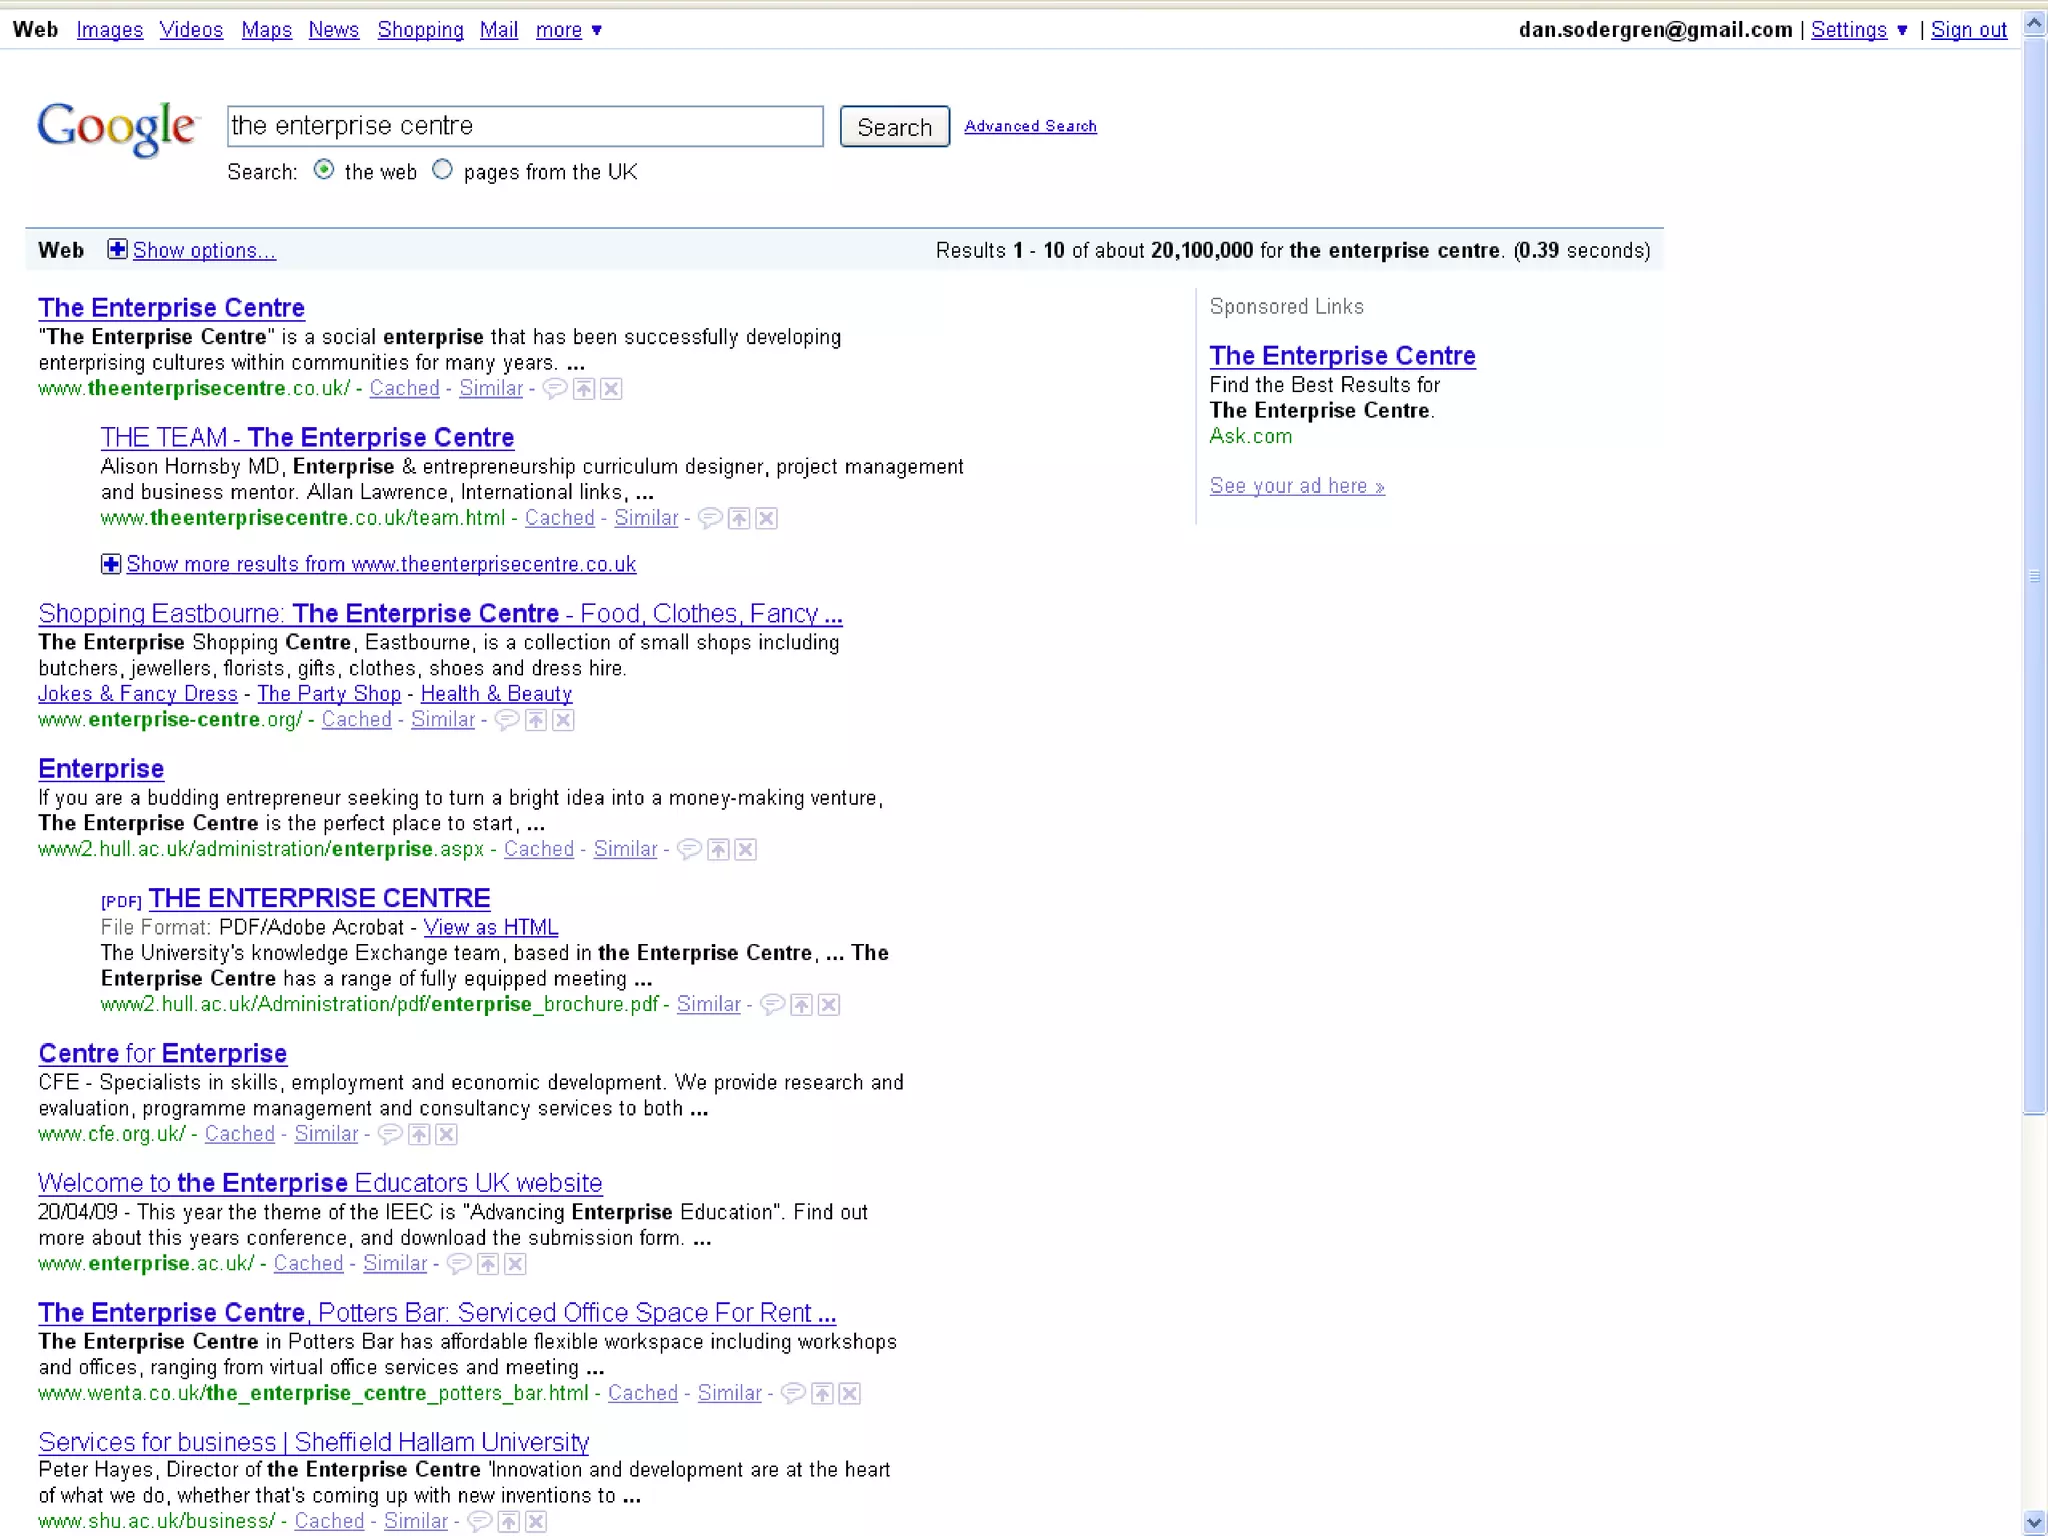The width and height of the screenshot is (2048, 1536).
Task: Remove the enterprise-centre.org Eastbourne result
Action: click(x=564, y=720)
